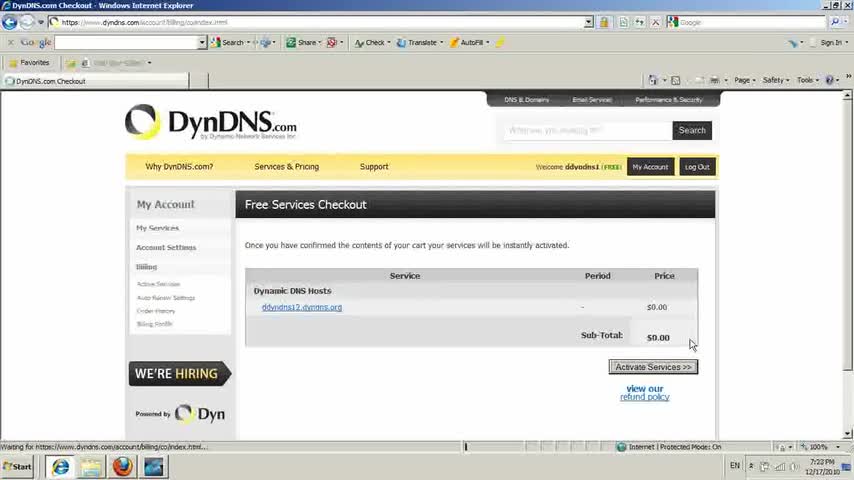Click the Google Toolbar Search button
854x480 pixels.
228,42
